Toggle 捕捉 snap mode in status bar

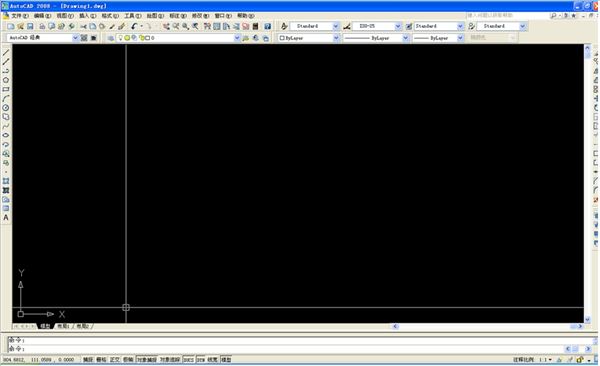pyautogui.click(x=88, y=359)
